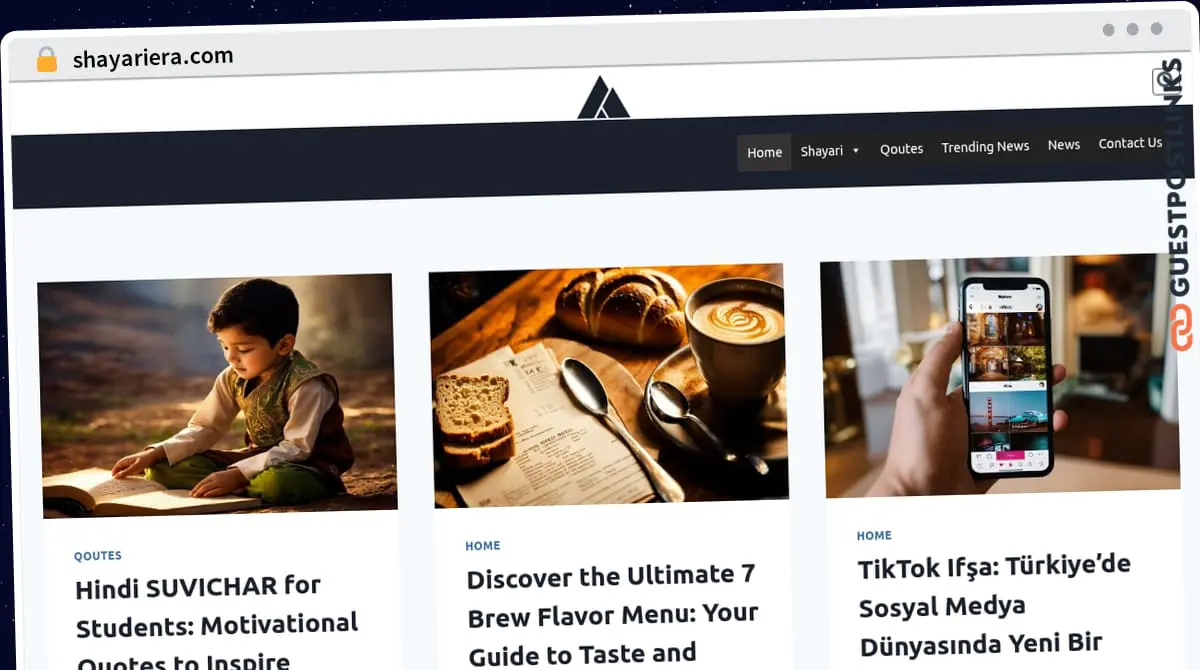
Task: Open the News navigation item
Action: pos(1064,145)
